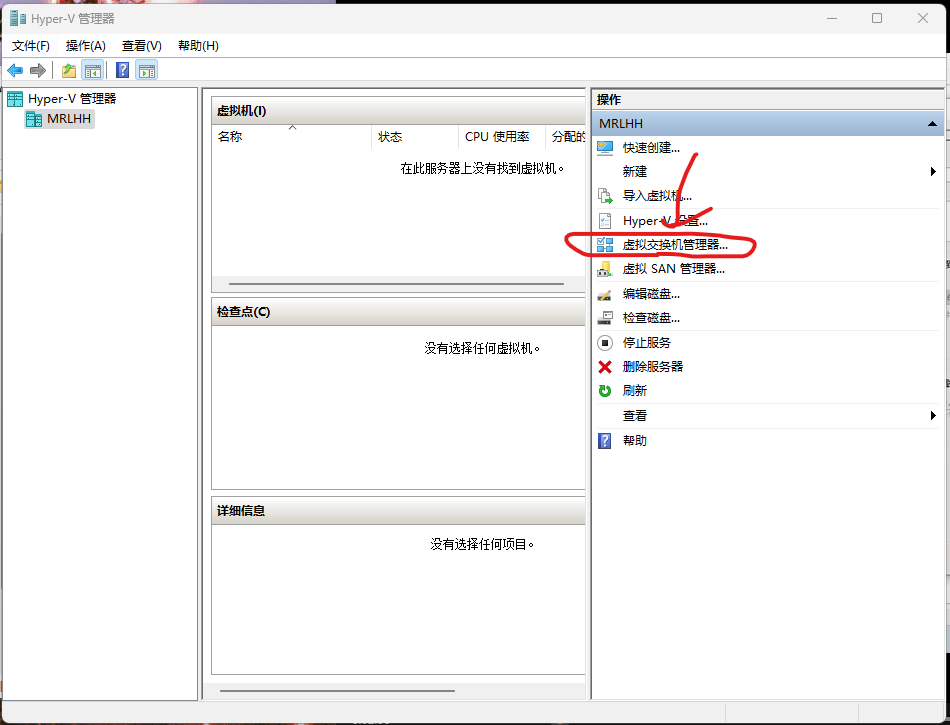Click the 操作 pane title
The height and width of the screenshot is (725, 950).
click(x=609, y=99)
